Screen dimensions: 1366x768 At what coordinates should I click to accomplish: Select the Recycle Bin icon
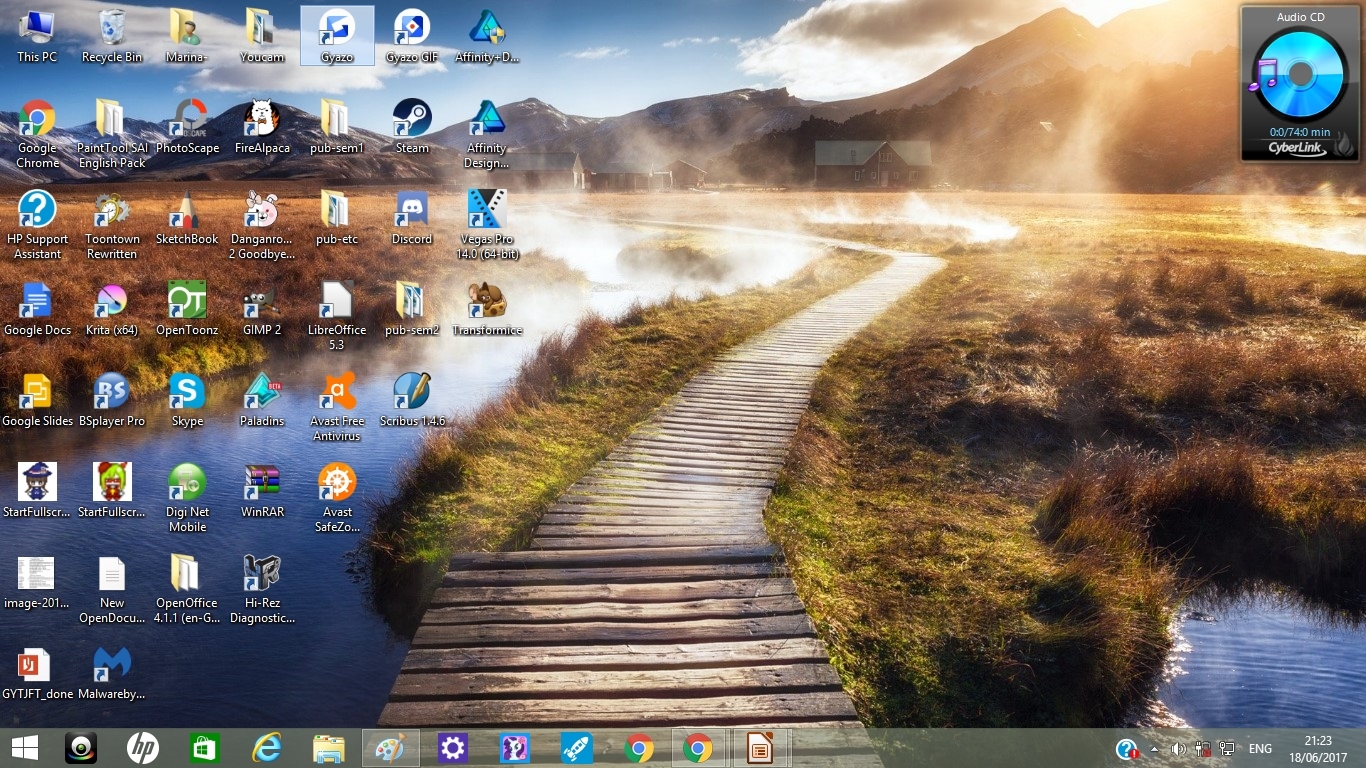click(x=112, y=36)
